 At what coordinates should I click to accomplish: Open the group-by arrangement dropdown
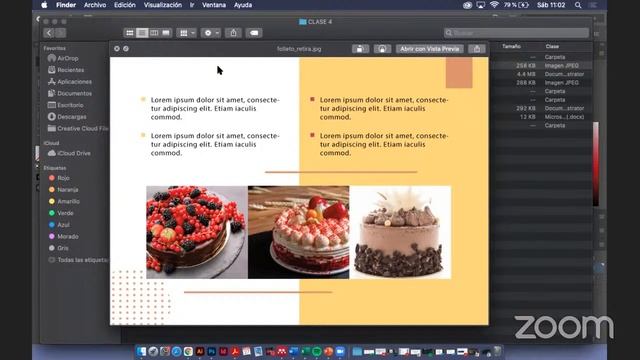[x=187, y=33]
